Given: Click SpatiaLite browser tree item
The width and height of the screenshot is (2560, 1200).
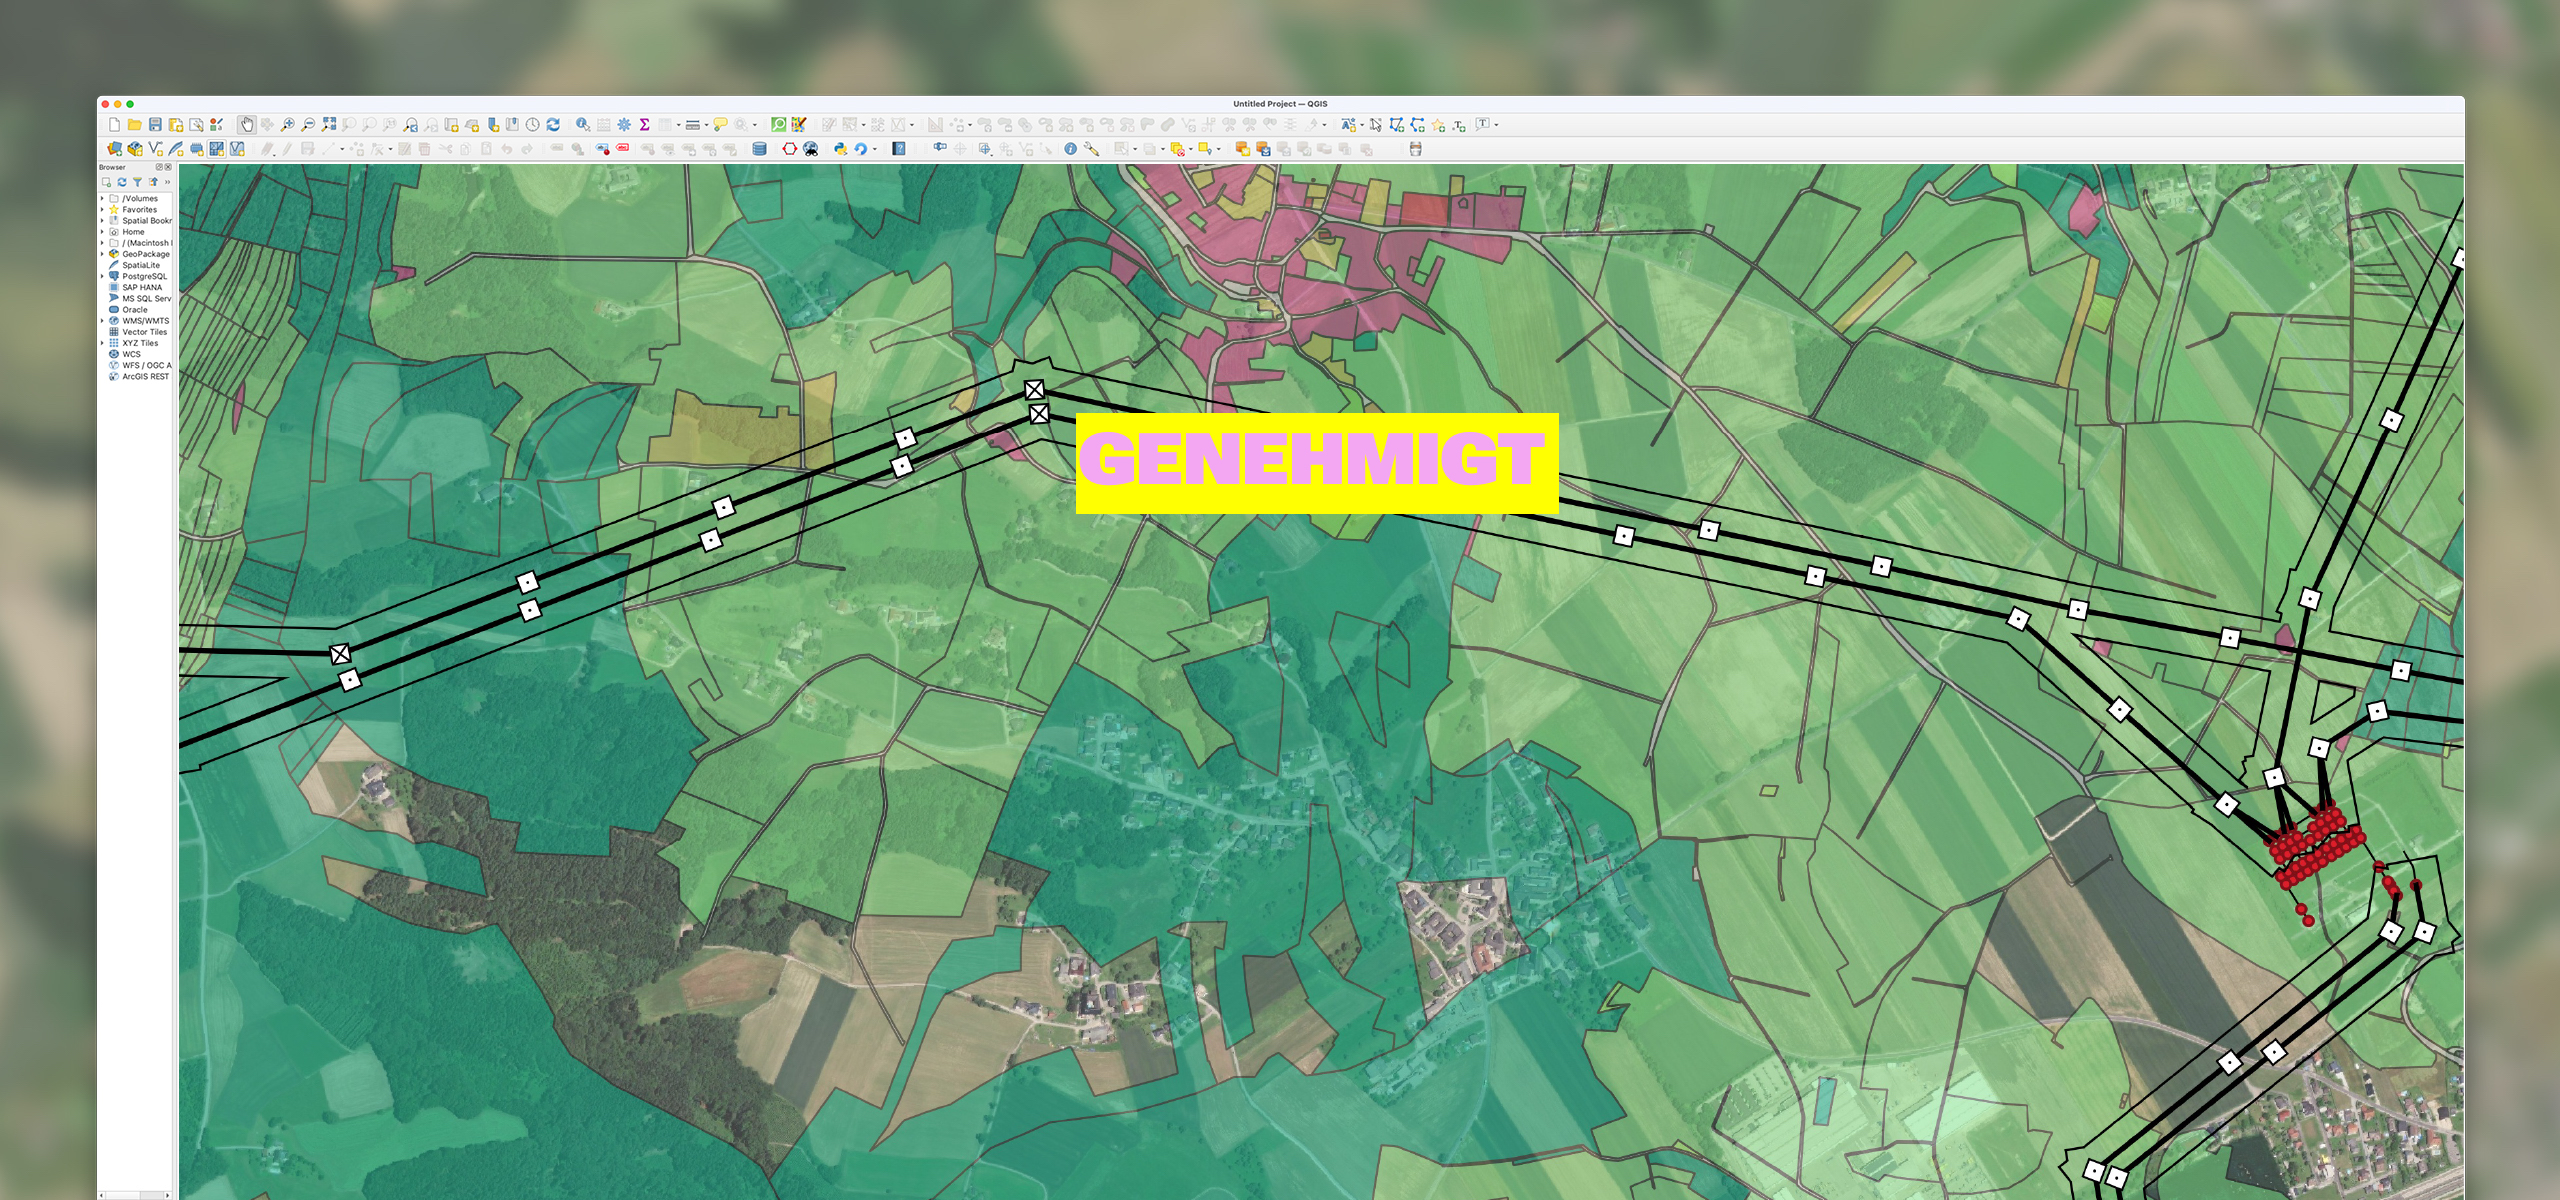Looking at the screenshot, I should pos(144,266).
